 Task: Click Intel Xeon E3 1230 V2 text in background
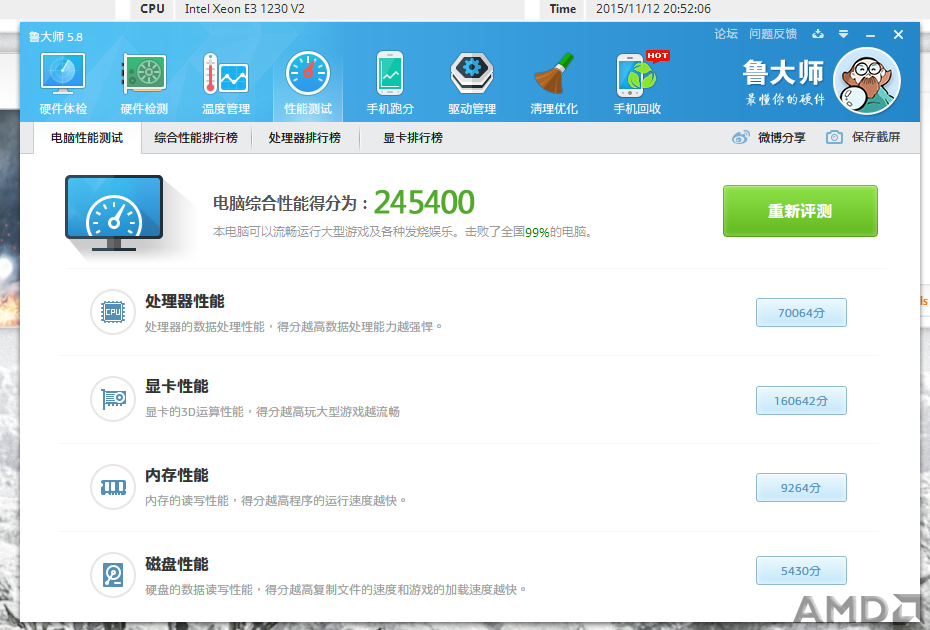click(x=244, y=8)
